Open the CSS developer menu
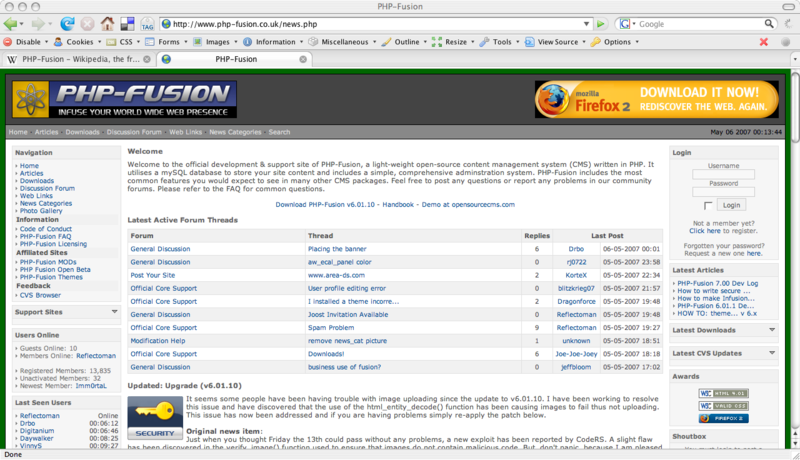 123,42
